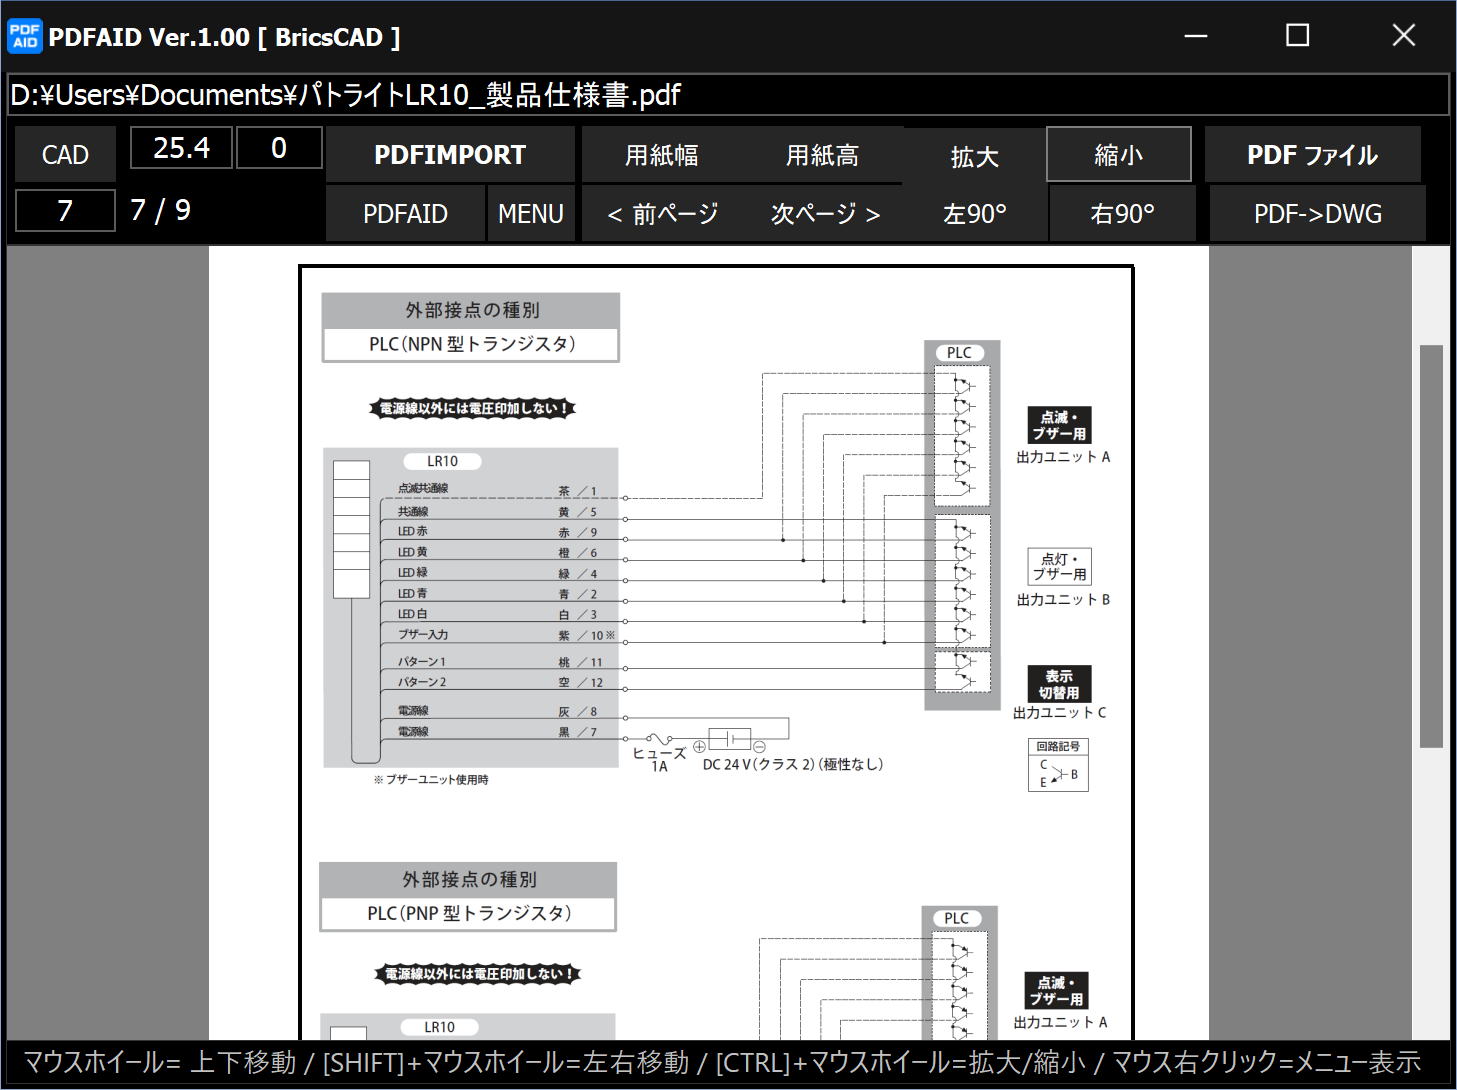Convert using the PDF->DWG button
This screenshot has width=1457, height=1090.
coord(1318,214)
